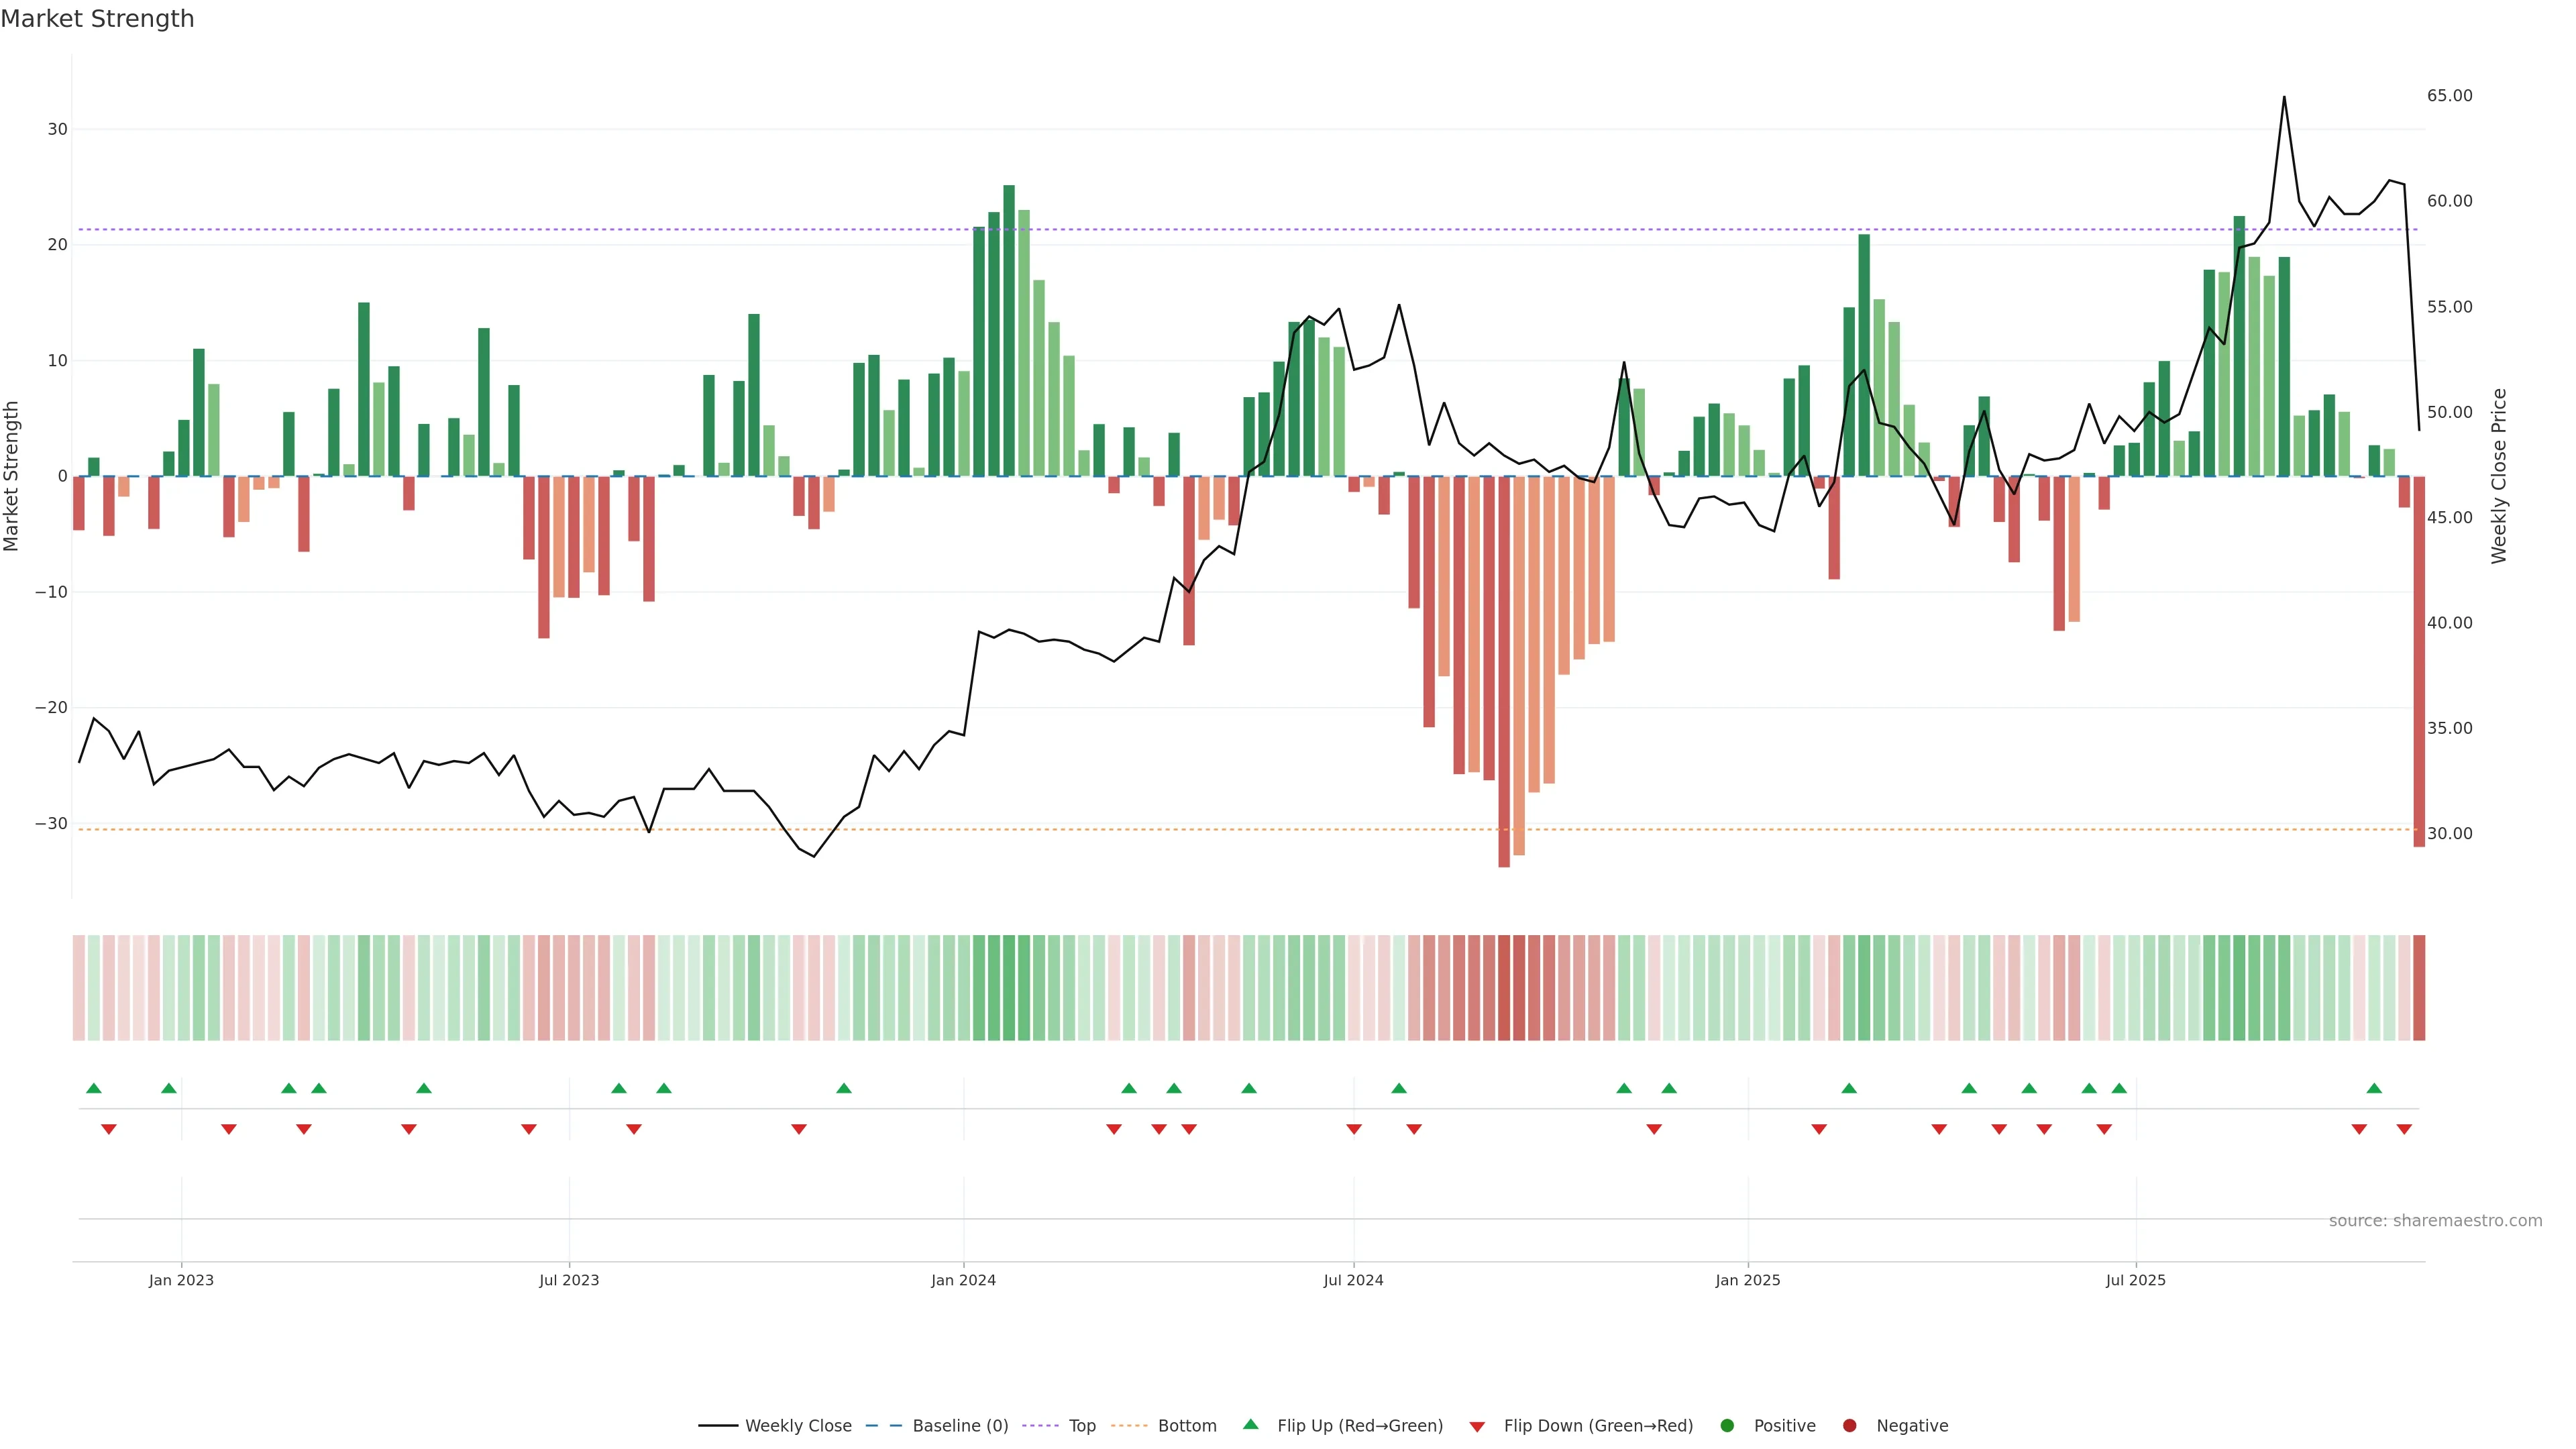Click the green Flip Up triangle legend icon
This screenshot has width=2576, height=1449.
point(1250,1424)
